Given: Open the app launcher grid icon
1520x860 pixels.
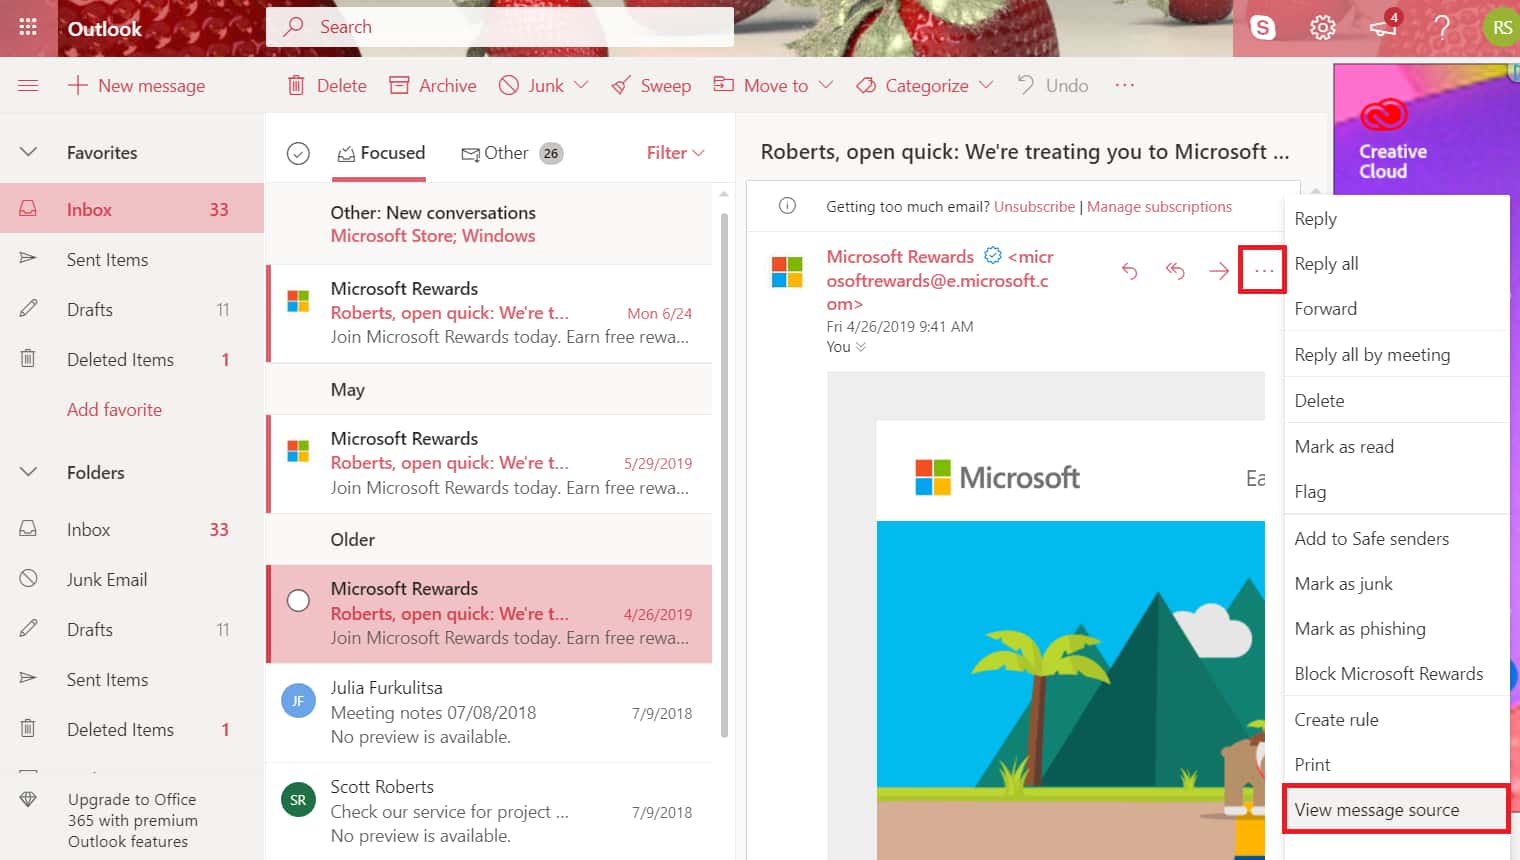Looking at the screenshot, I should click(x=28, y=27).
